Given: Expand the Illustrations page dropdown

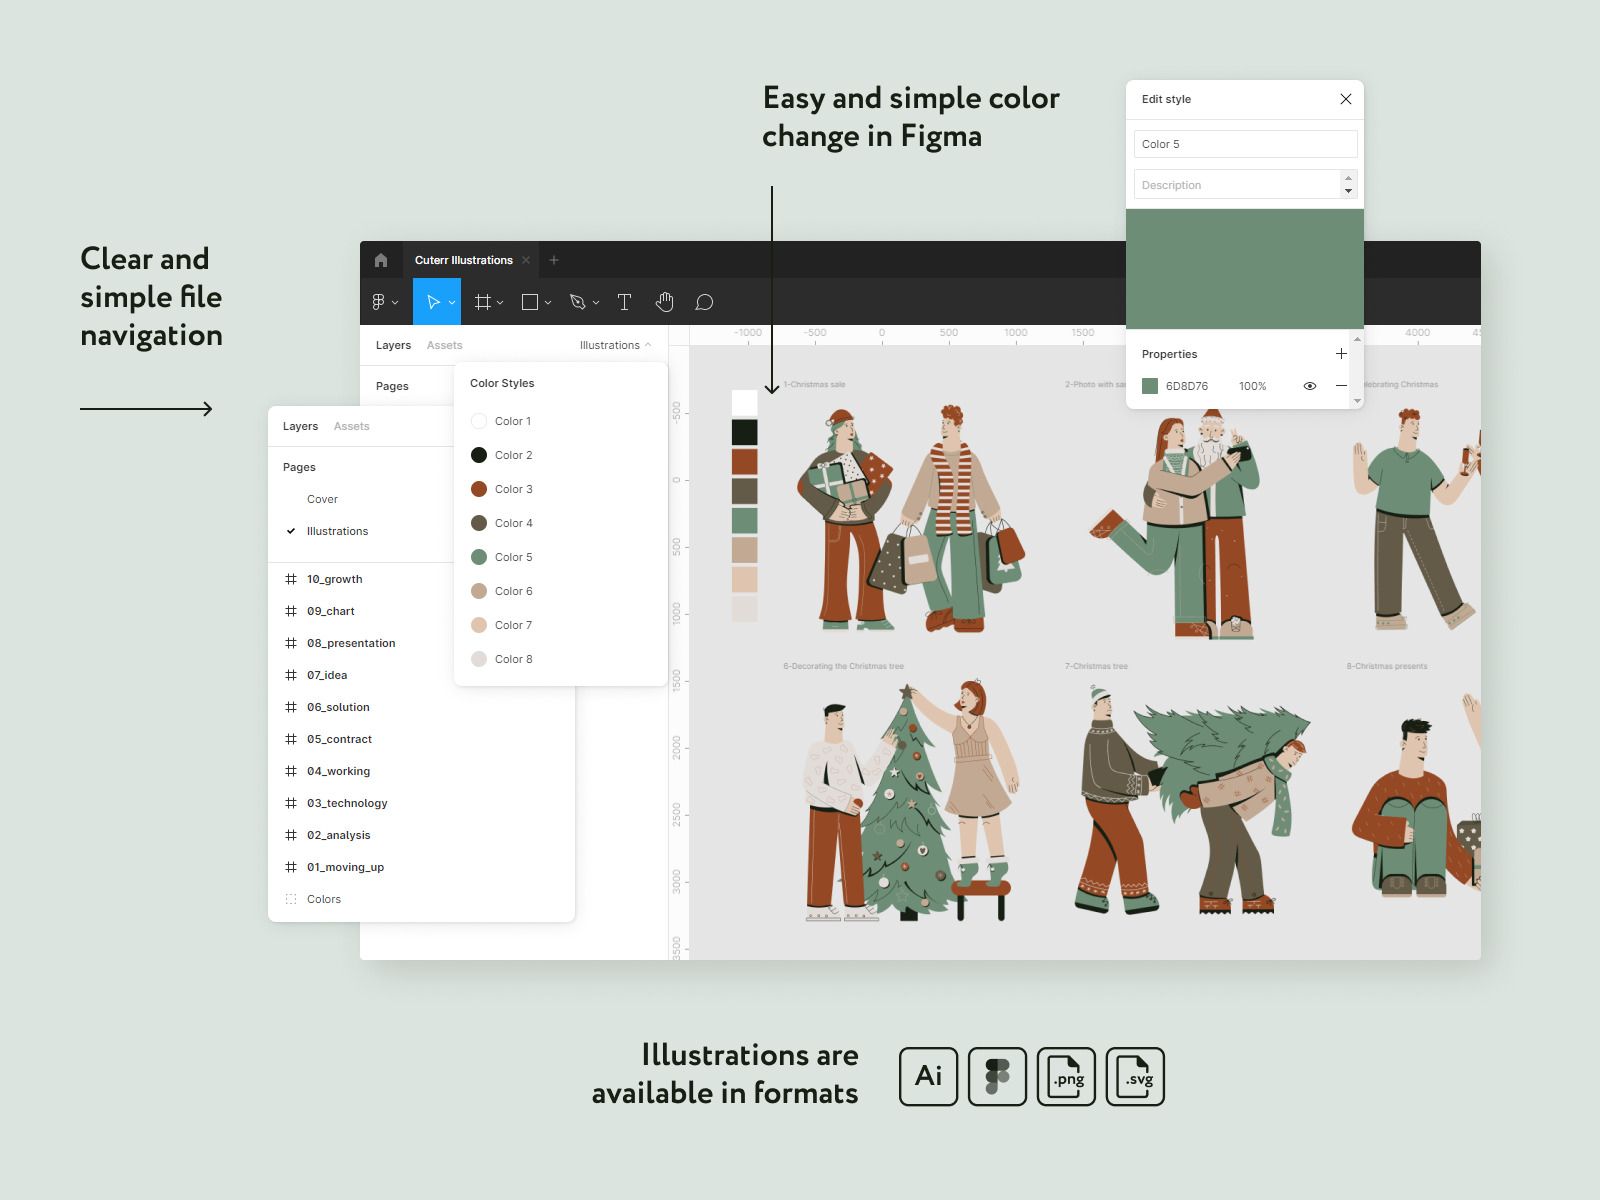Looking at the screenshot, I should (615, 345).
